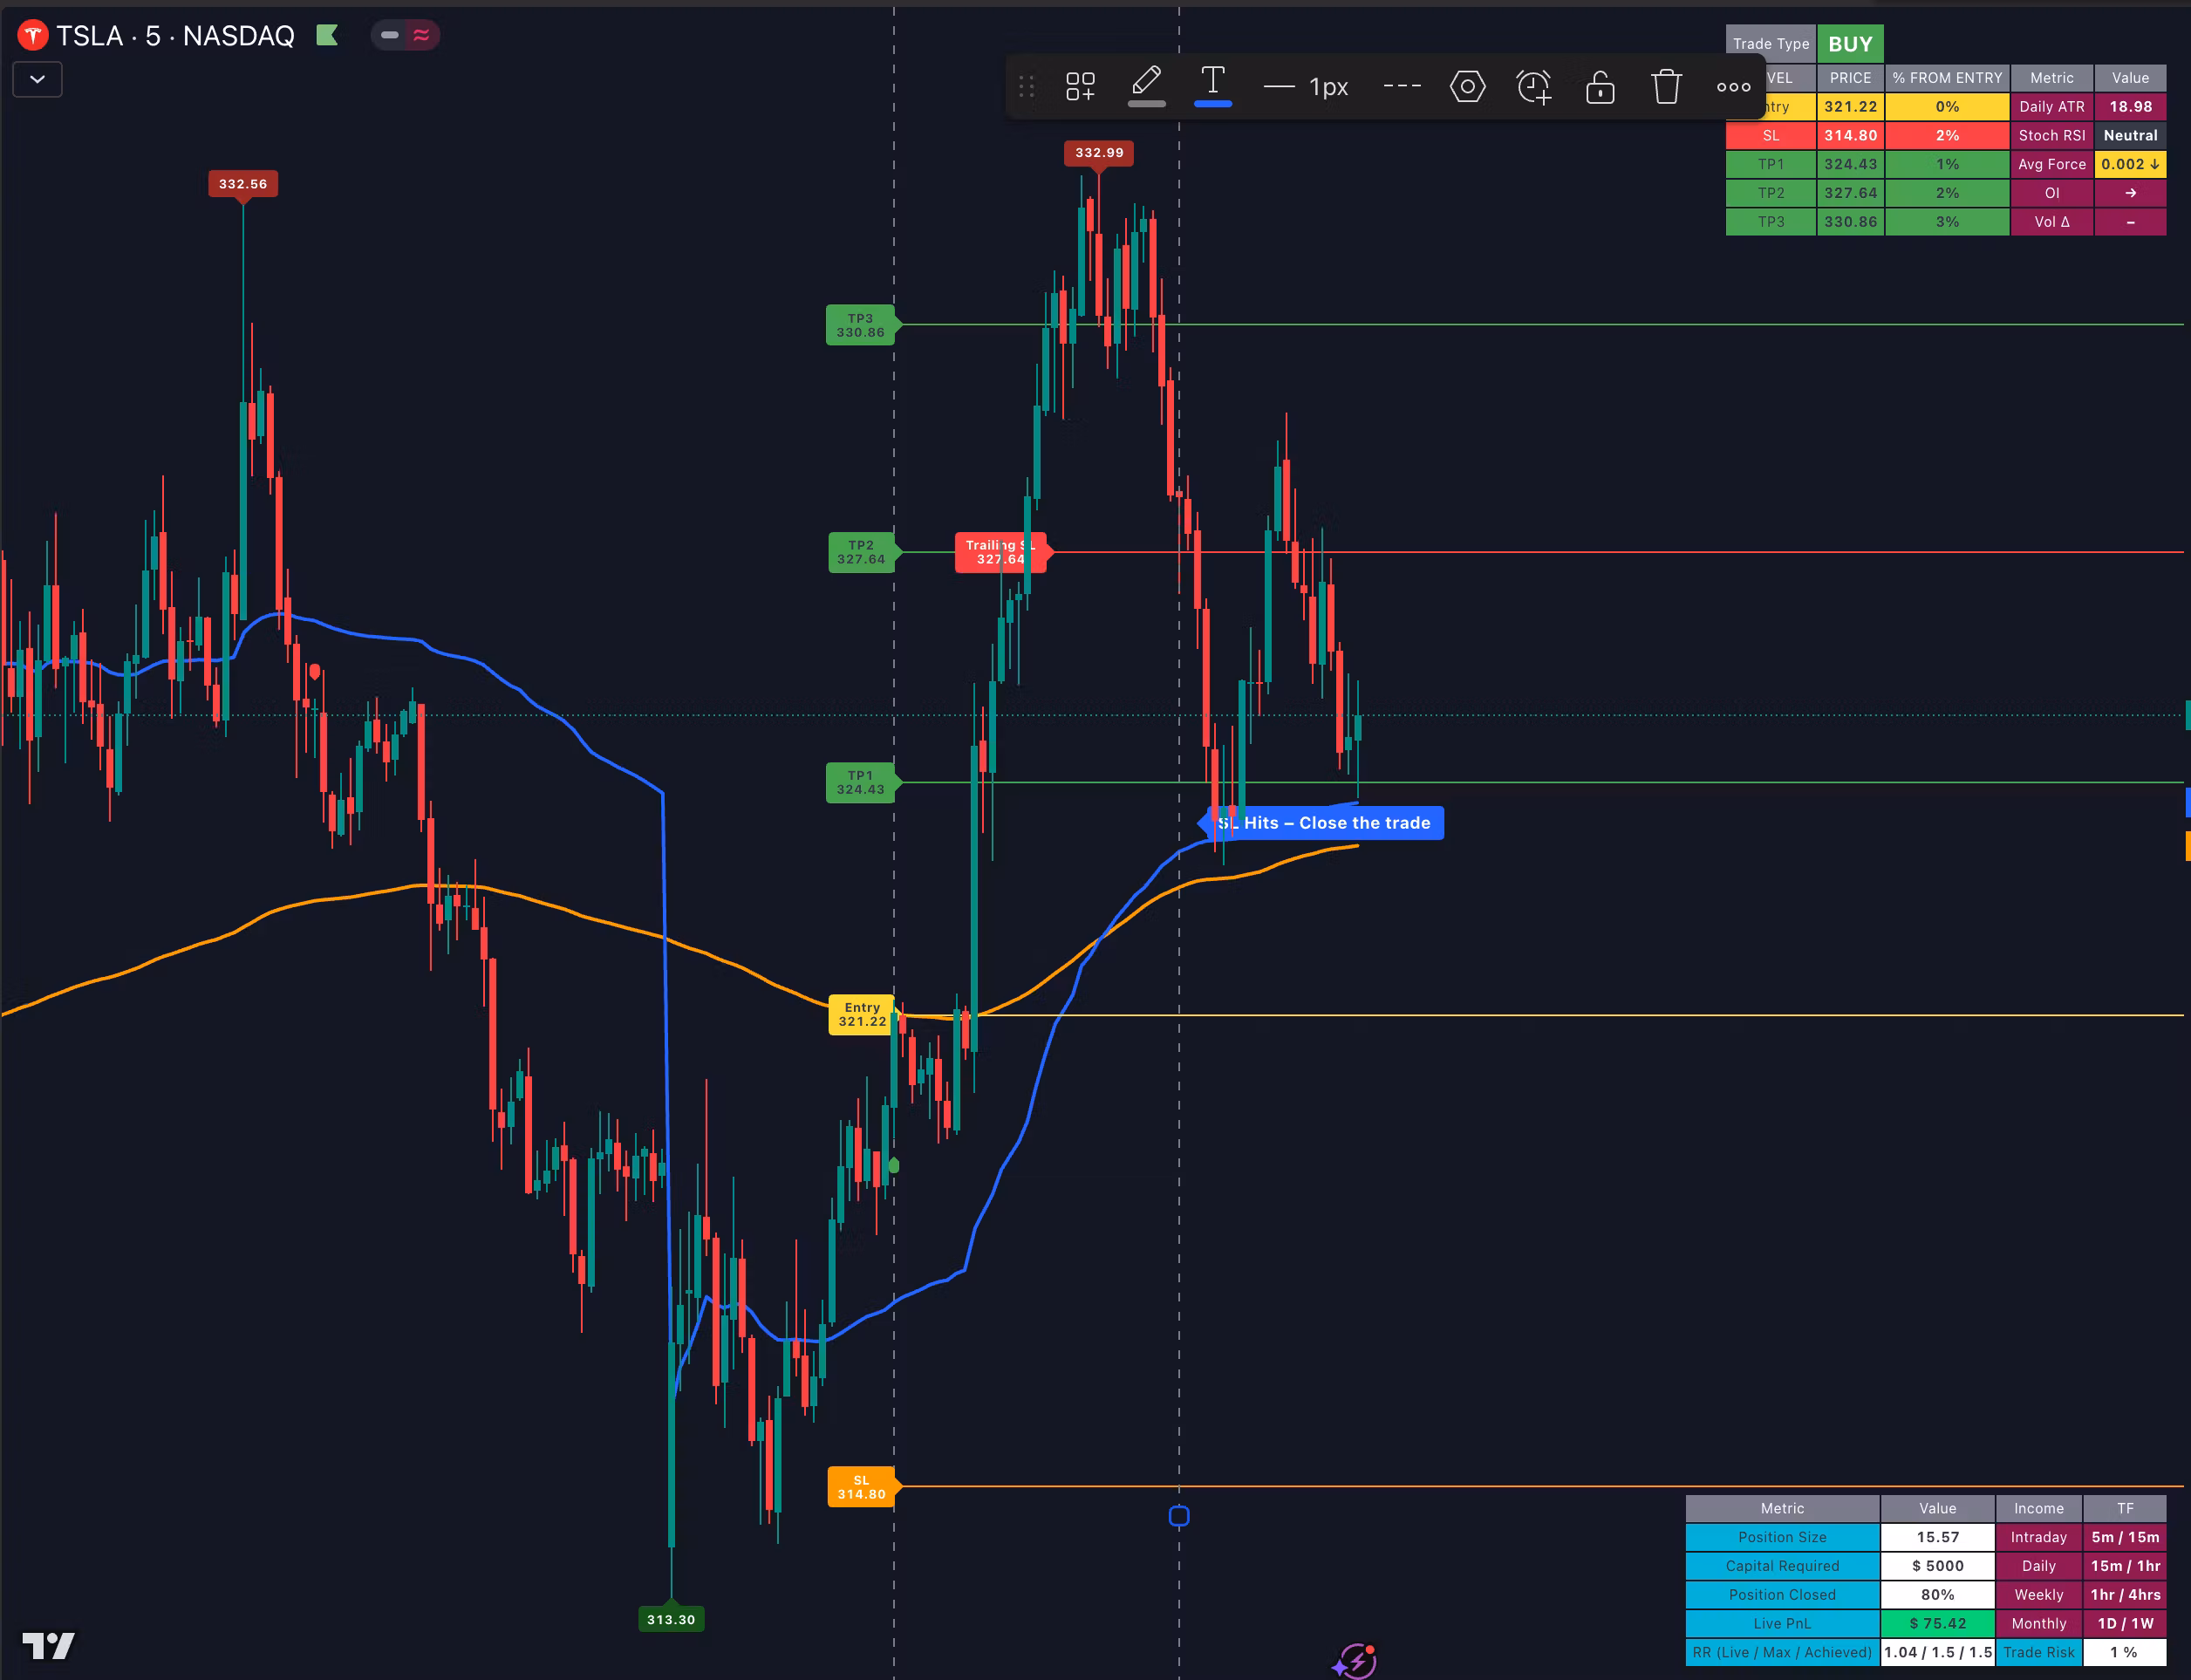
Task: Select the TP3 330.86 chart label
Action: pos(860,325)
